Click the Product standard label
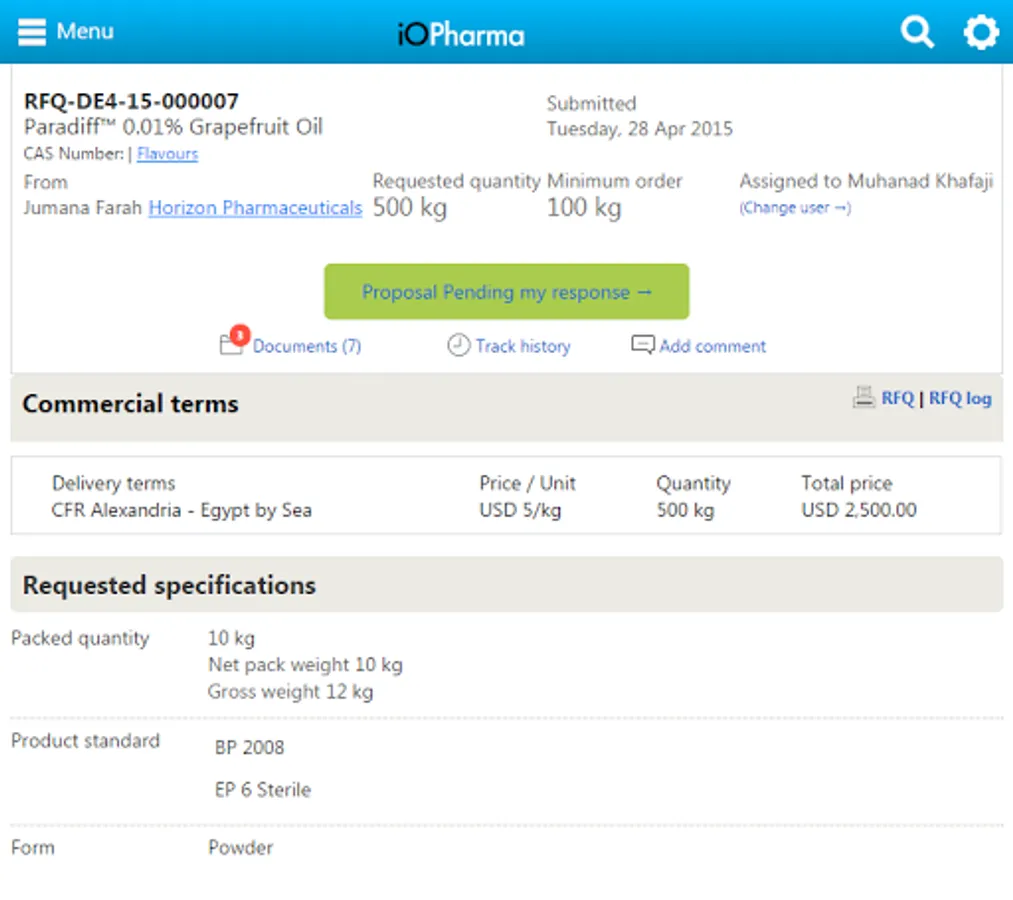This screenshot has width=1013, height=900. coord(85,740)
